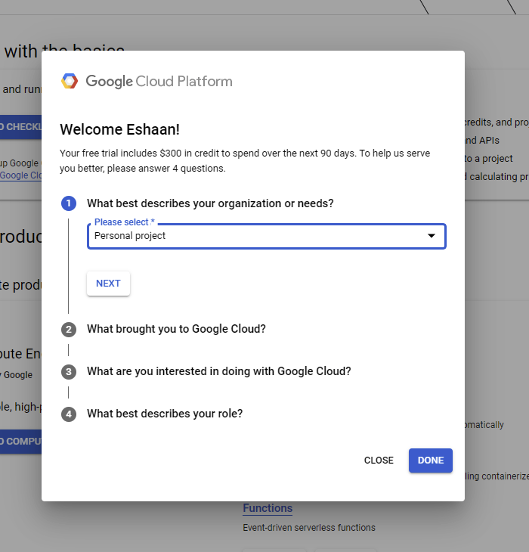This screenshot has width=529, height=552.
Task: Select step 1 circle icon
Action: (69, 203)
